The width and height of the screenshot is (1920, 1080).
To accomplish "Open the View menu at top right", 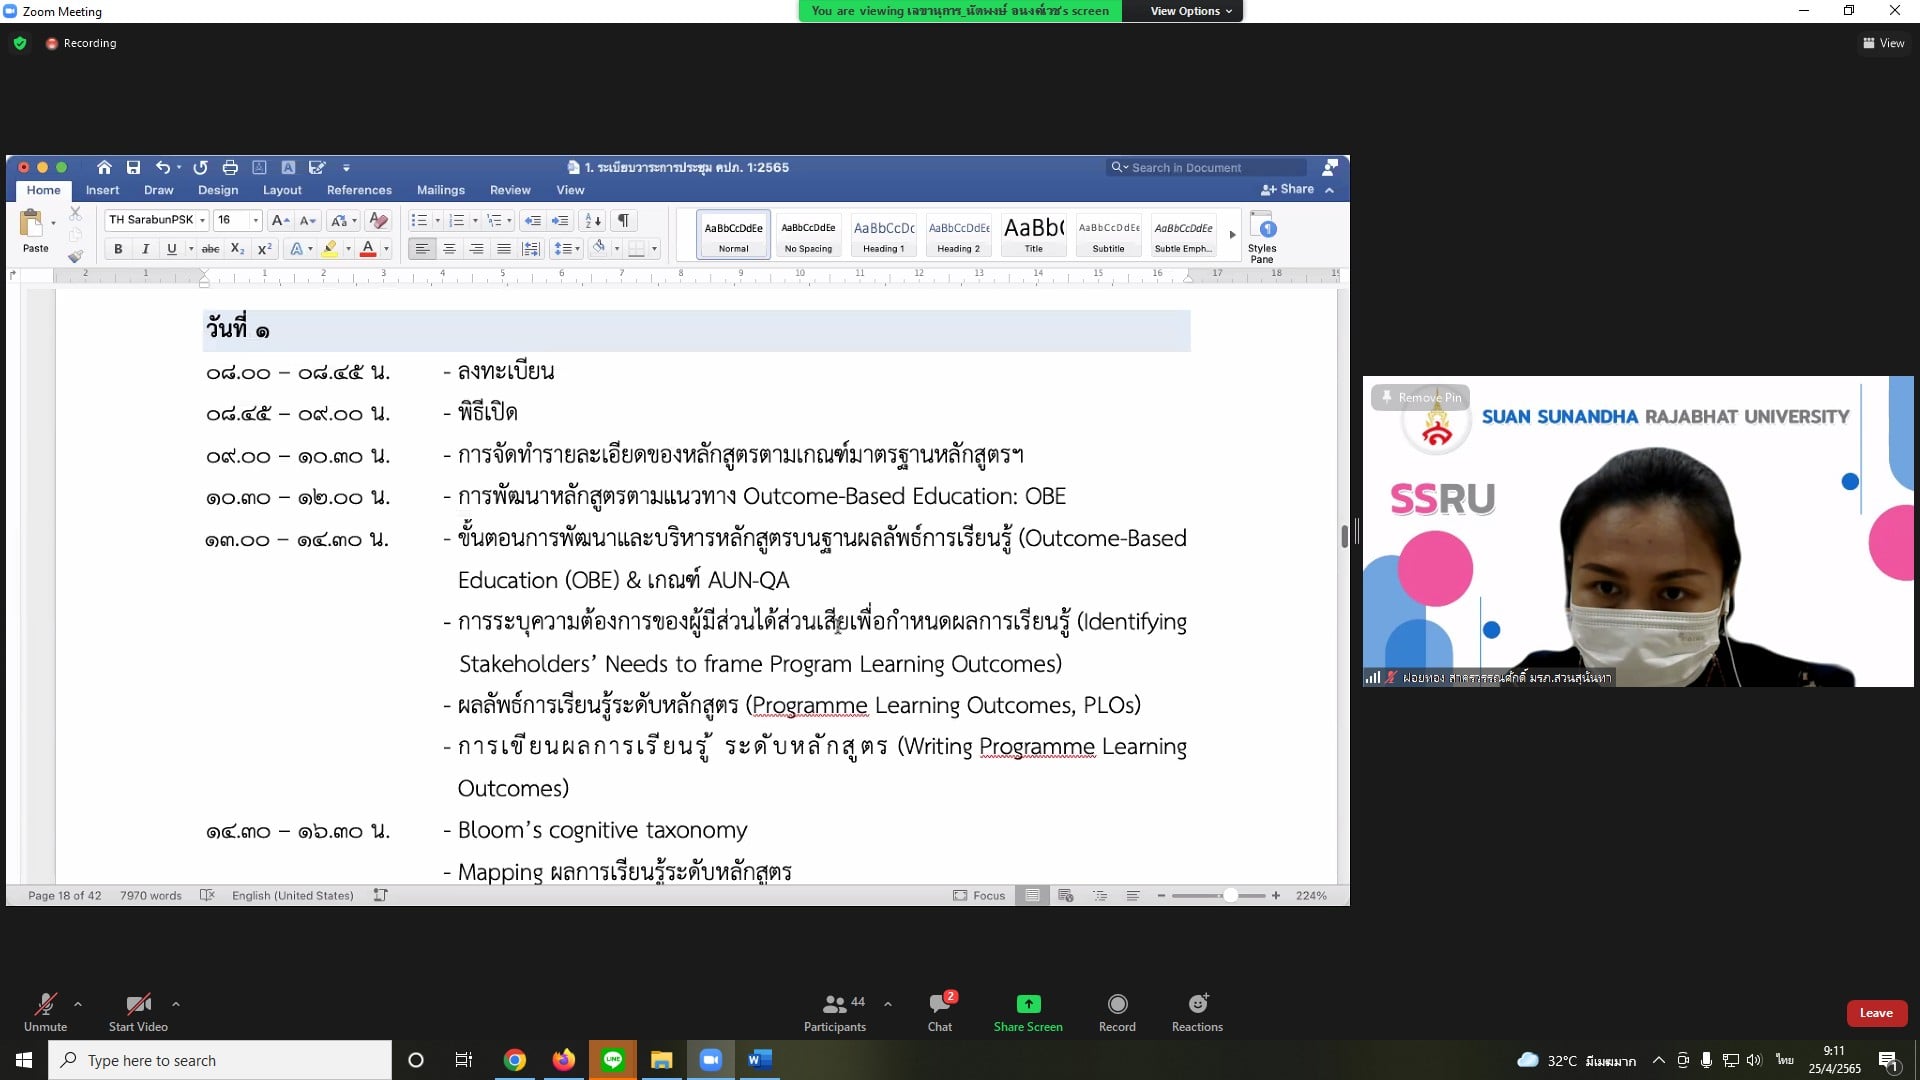I will pyautogui.click(x=1883, y=43).
